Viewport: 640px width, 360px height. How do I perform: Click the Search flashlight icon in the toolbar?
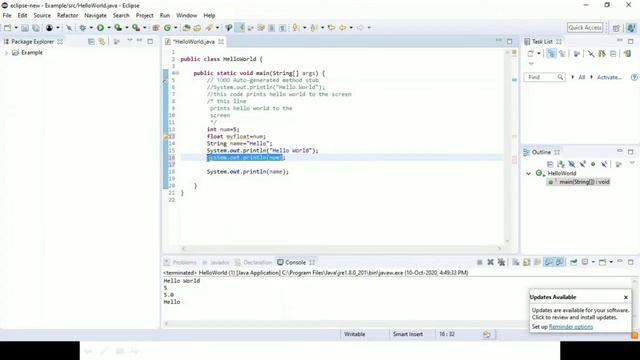coord(209,28)
